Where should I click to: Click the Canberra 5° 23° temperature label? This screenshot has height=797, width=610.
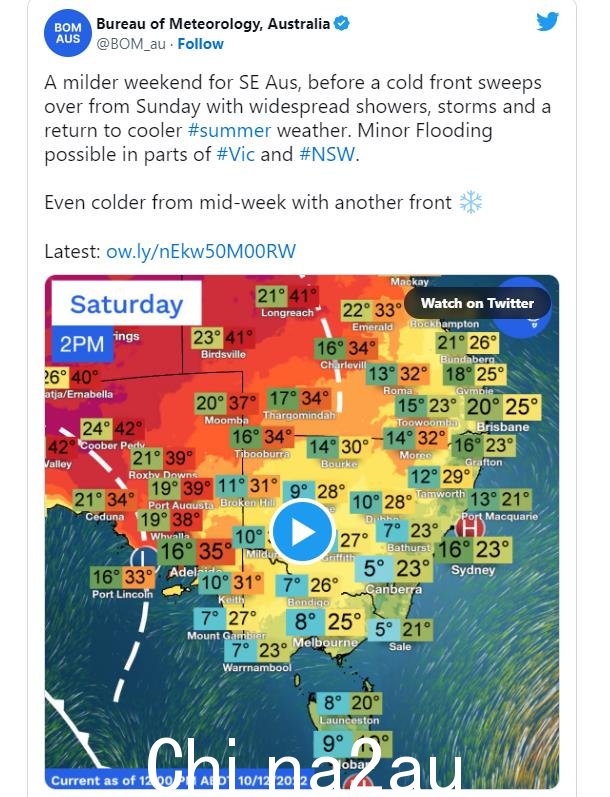[397, 568]
